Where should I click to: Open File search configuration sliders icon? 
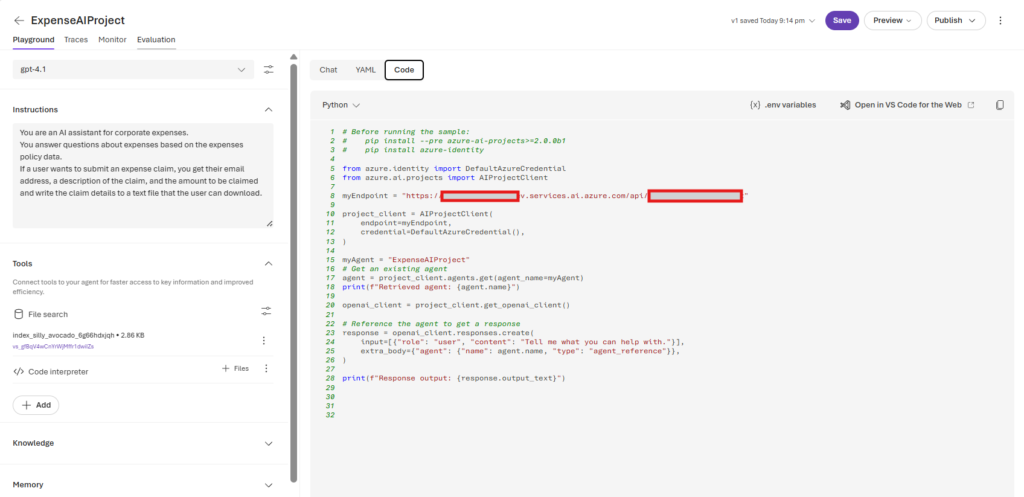[x=266, y=312]
